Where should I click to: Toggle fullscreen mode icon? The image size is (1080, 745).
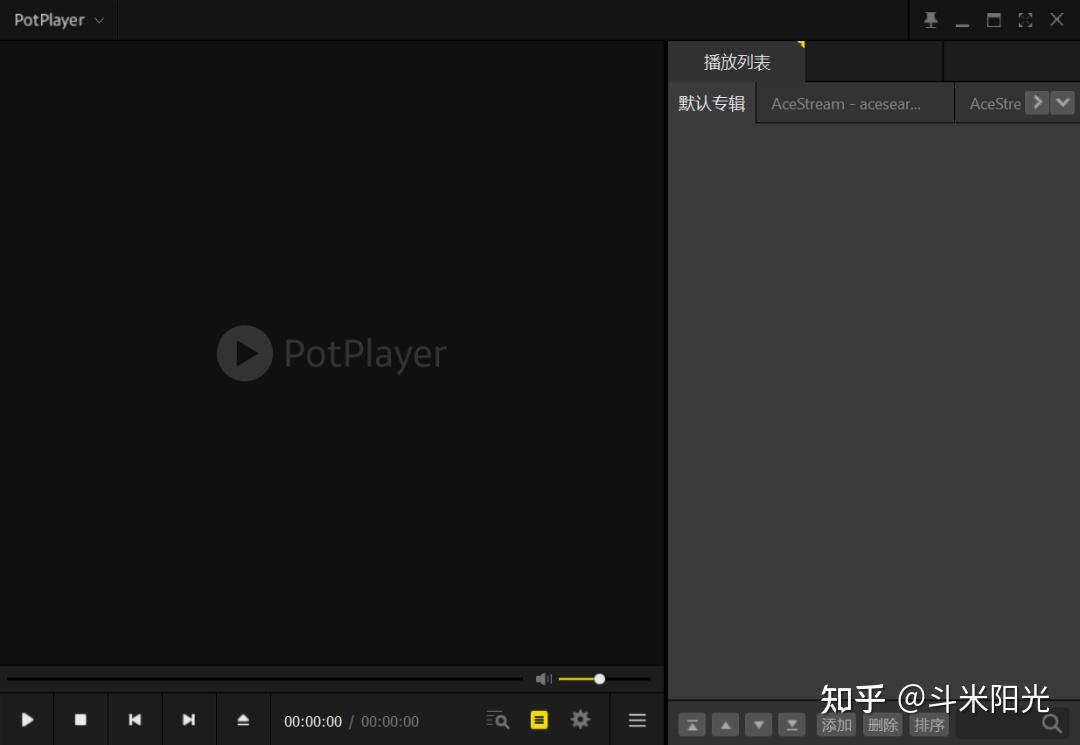point(1025,20)
